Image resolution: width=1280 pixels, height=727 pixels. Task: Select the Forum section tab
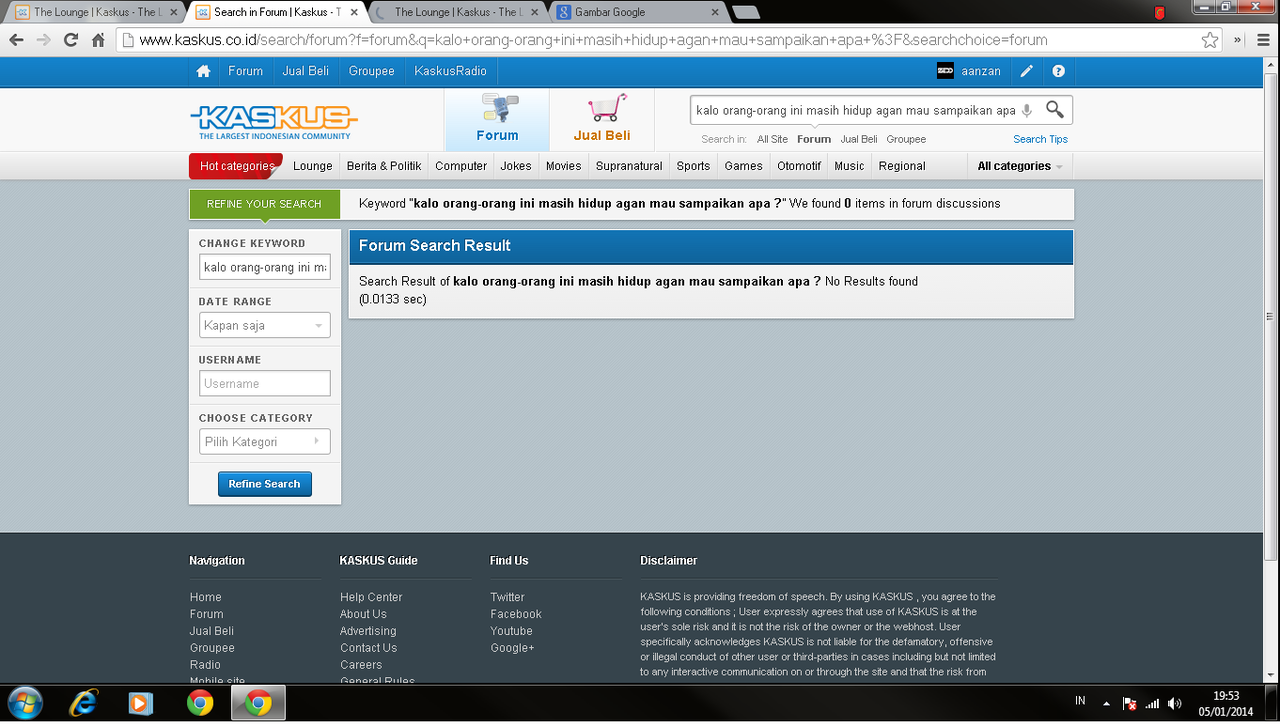(x=497, y=120)
